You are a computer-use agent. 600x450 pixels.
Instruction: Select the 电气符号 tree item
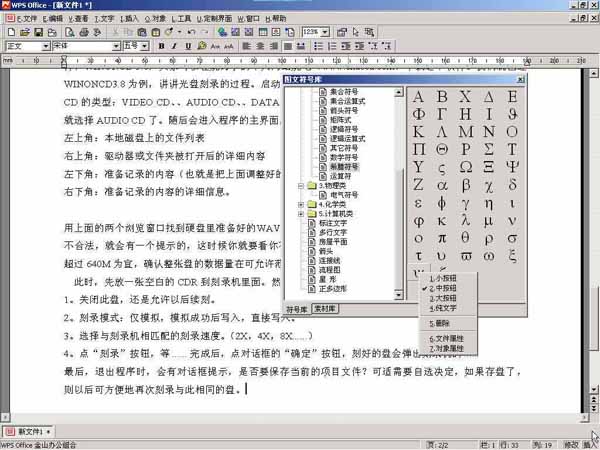tap(344, 195)
